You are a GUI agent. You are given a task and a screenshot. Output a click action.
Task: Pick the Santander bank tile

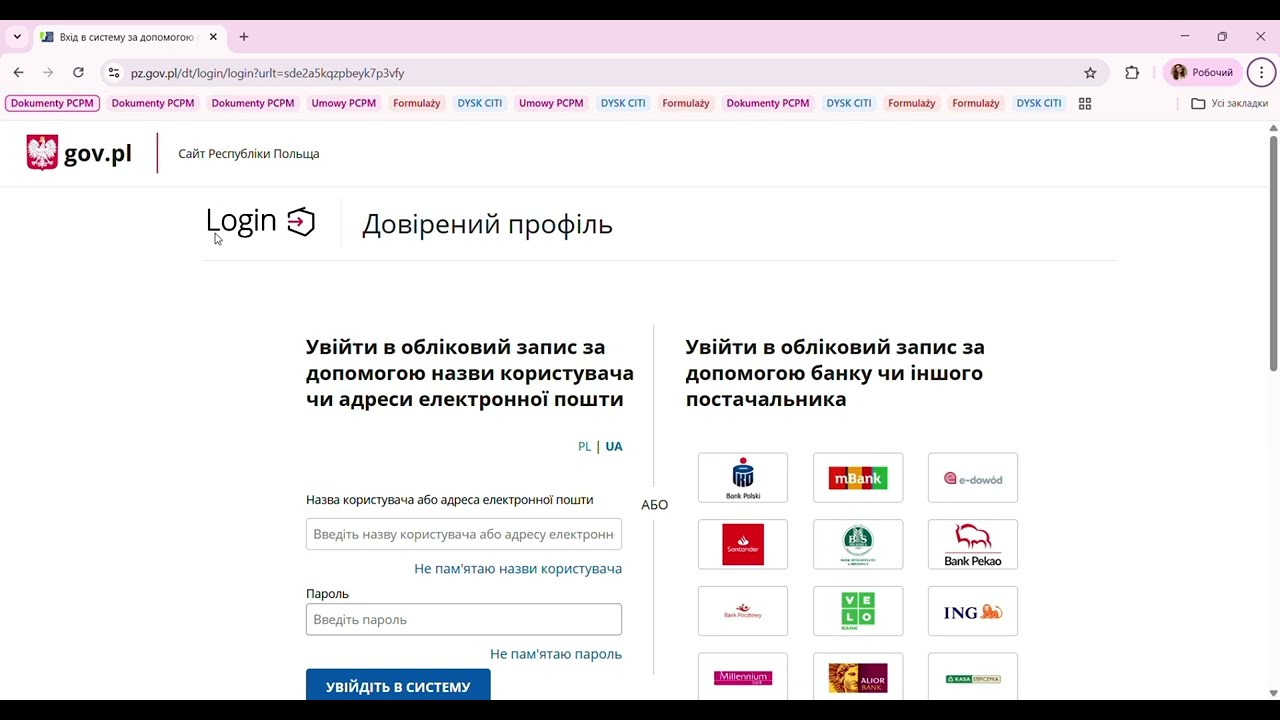743,545
